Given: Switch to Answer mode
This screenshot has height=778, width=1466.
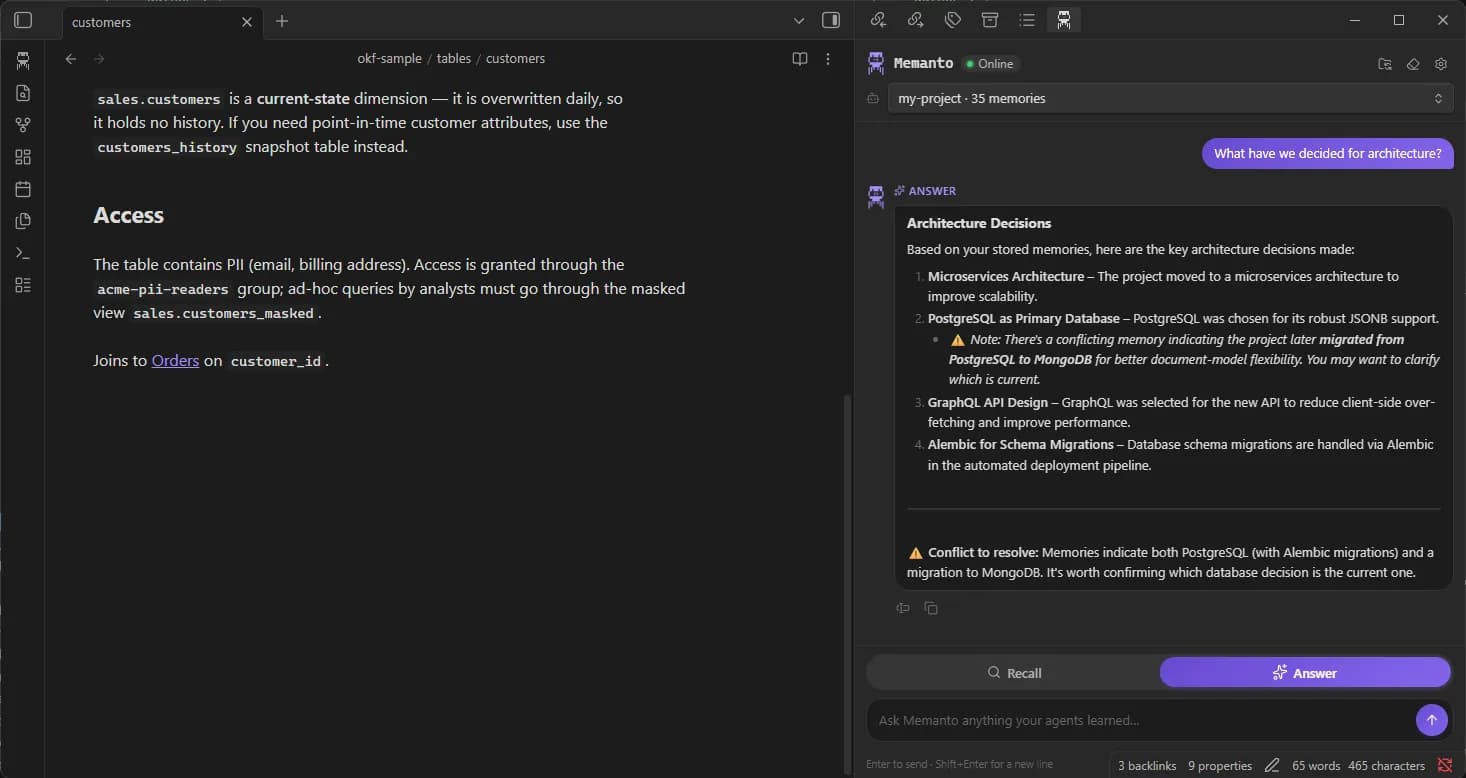Looking at the screenshot, I should coord(1305,673).
